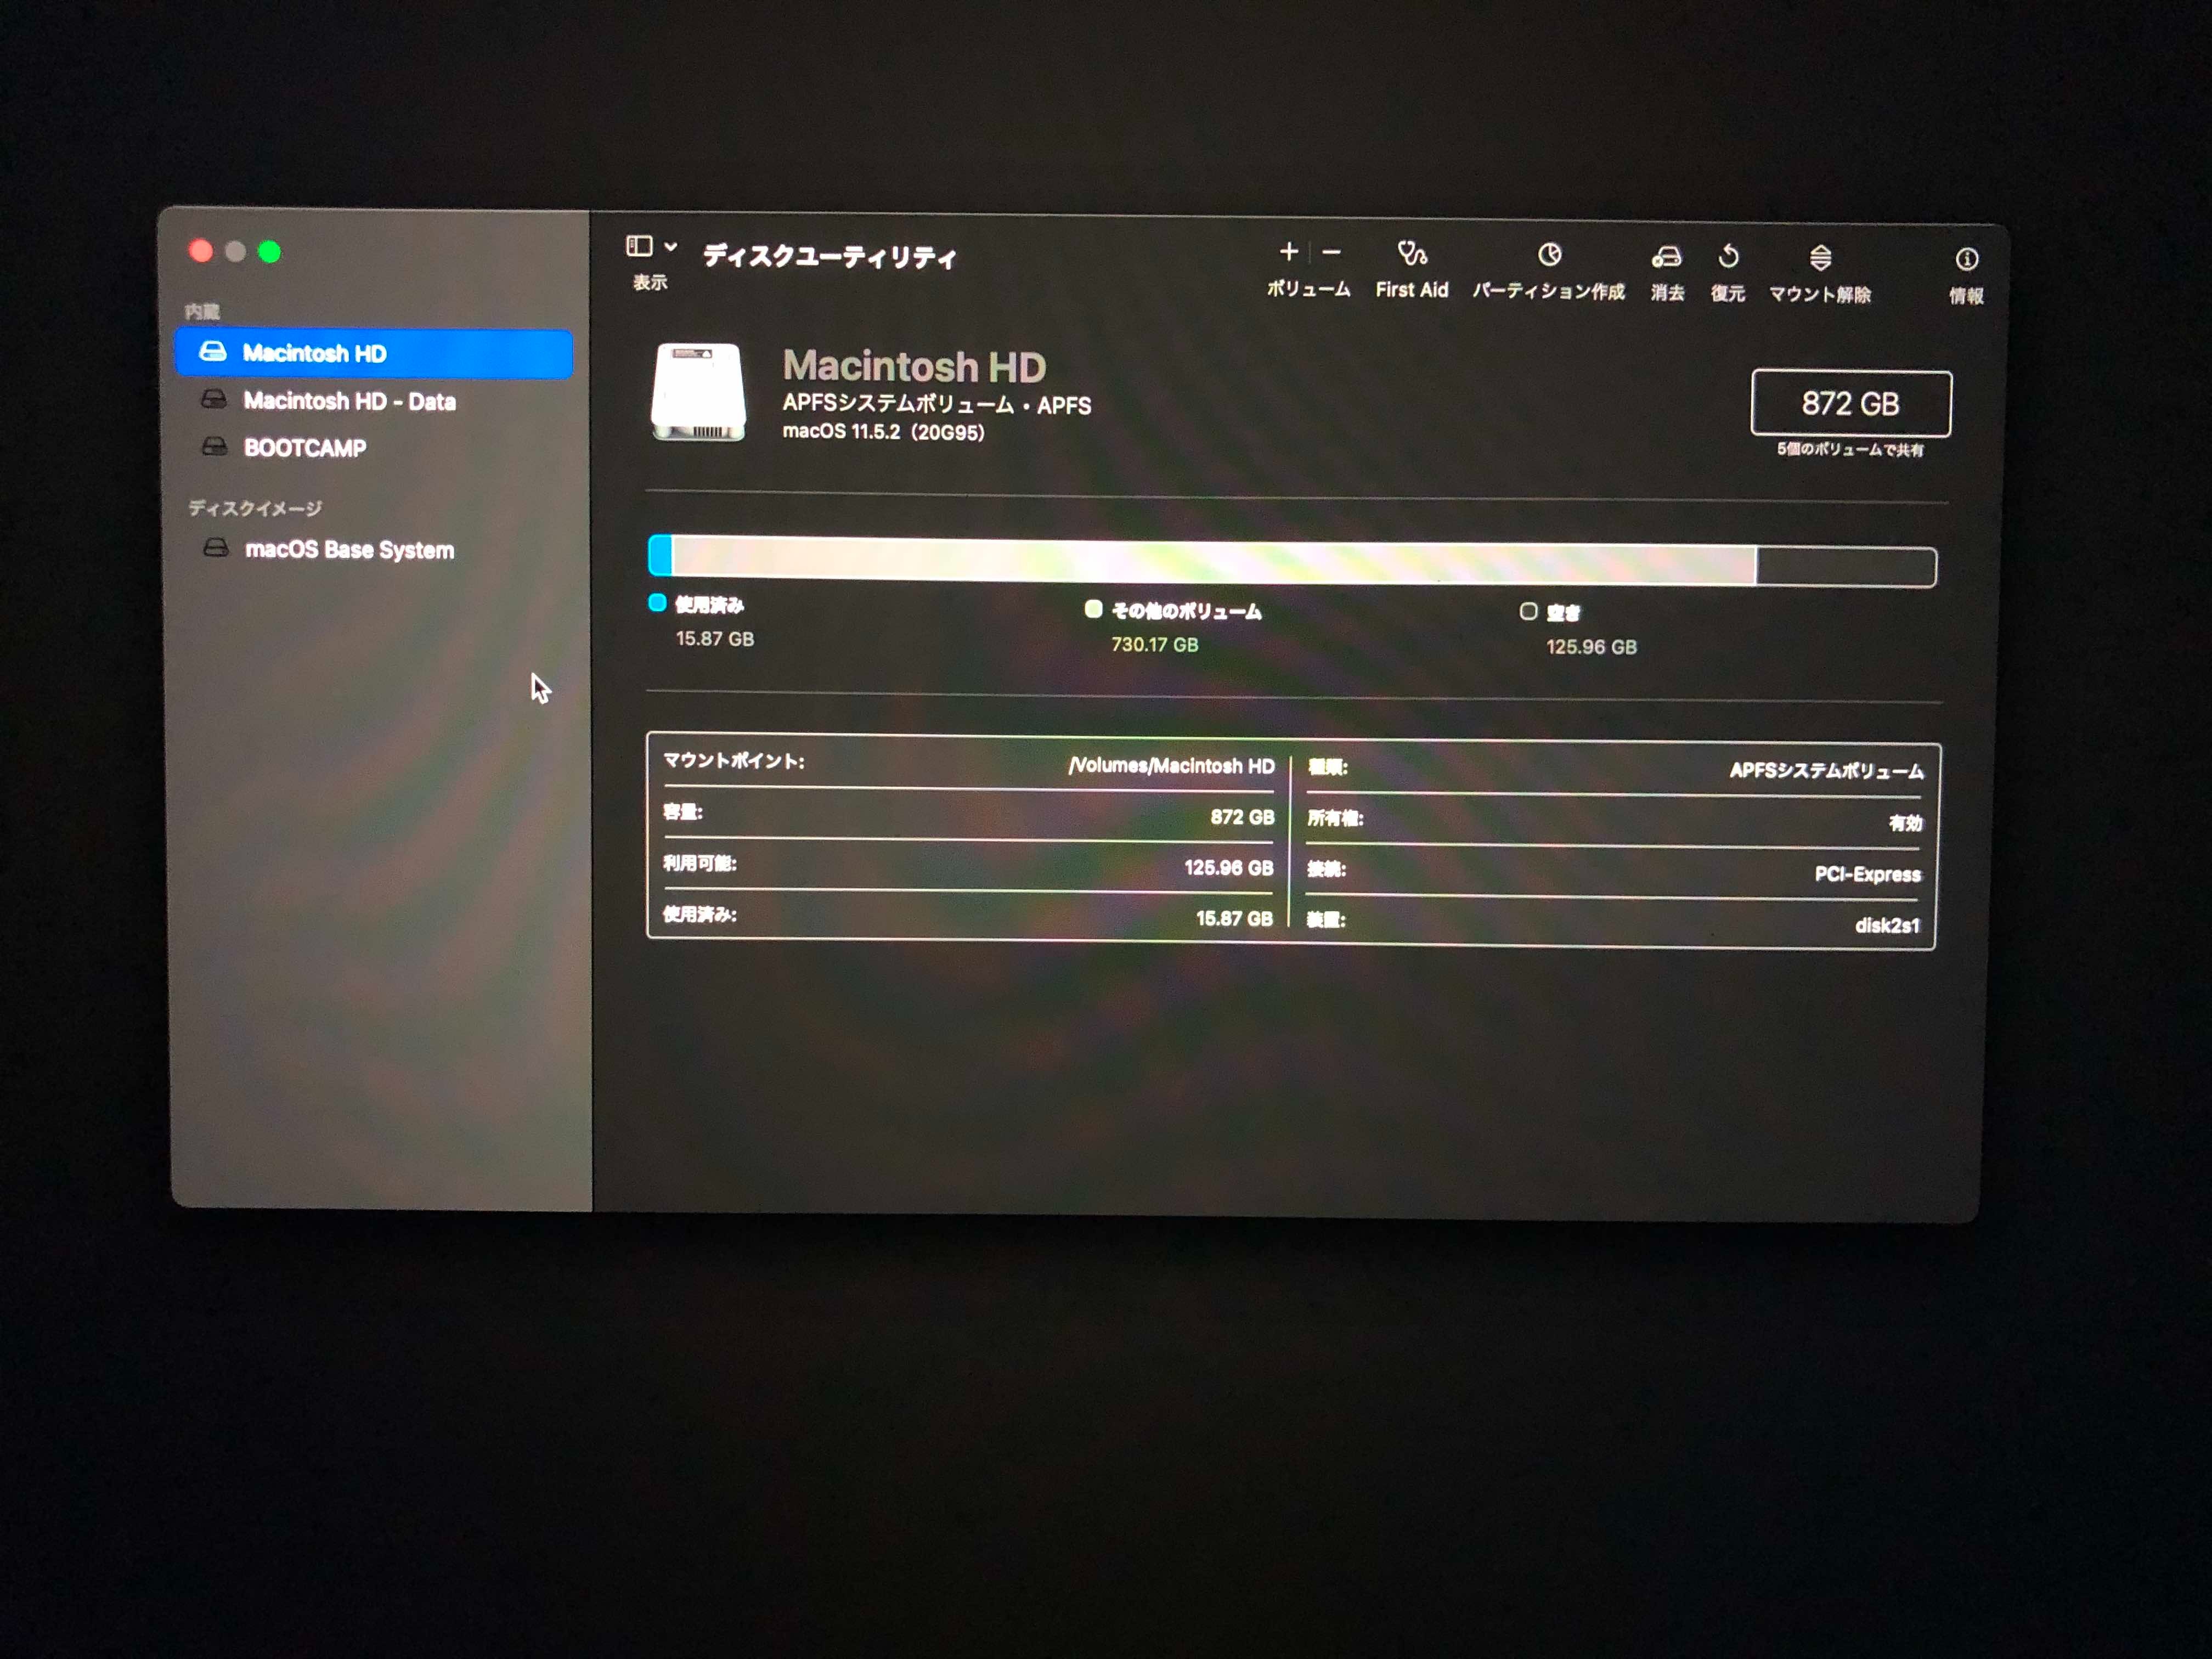Image resolution: width=2212 pixels, height=1659 pixels.
Task: Click the green zoom window button
Action: pyautogui.click(x=269, y=252)
